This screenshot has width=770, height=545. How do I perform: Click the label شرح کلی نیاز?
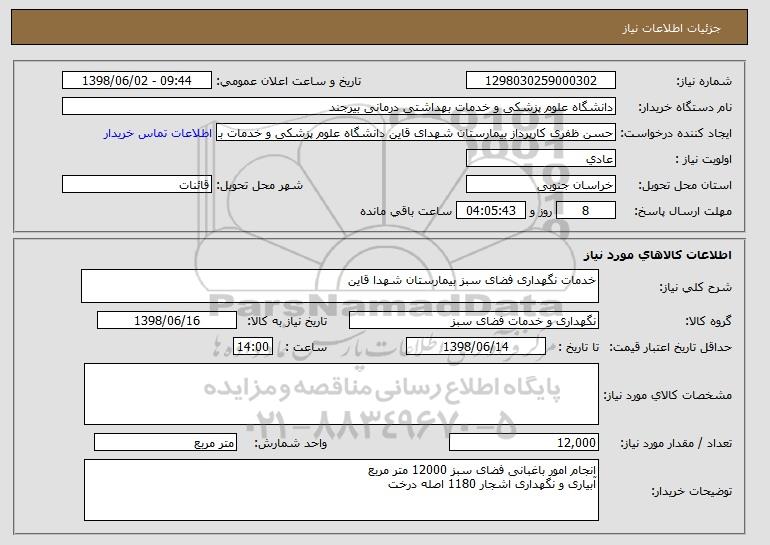pyautogui.click(x=695, y=287)
